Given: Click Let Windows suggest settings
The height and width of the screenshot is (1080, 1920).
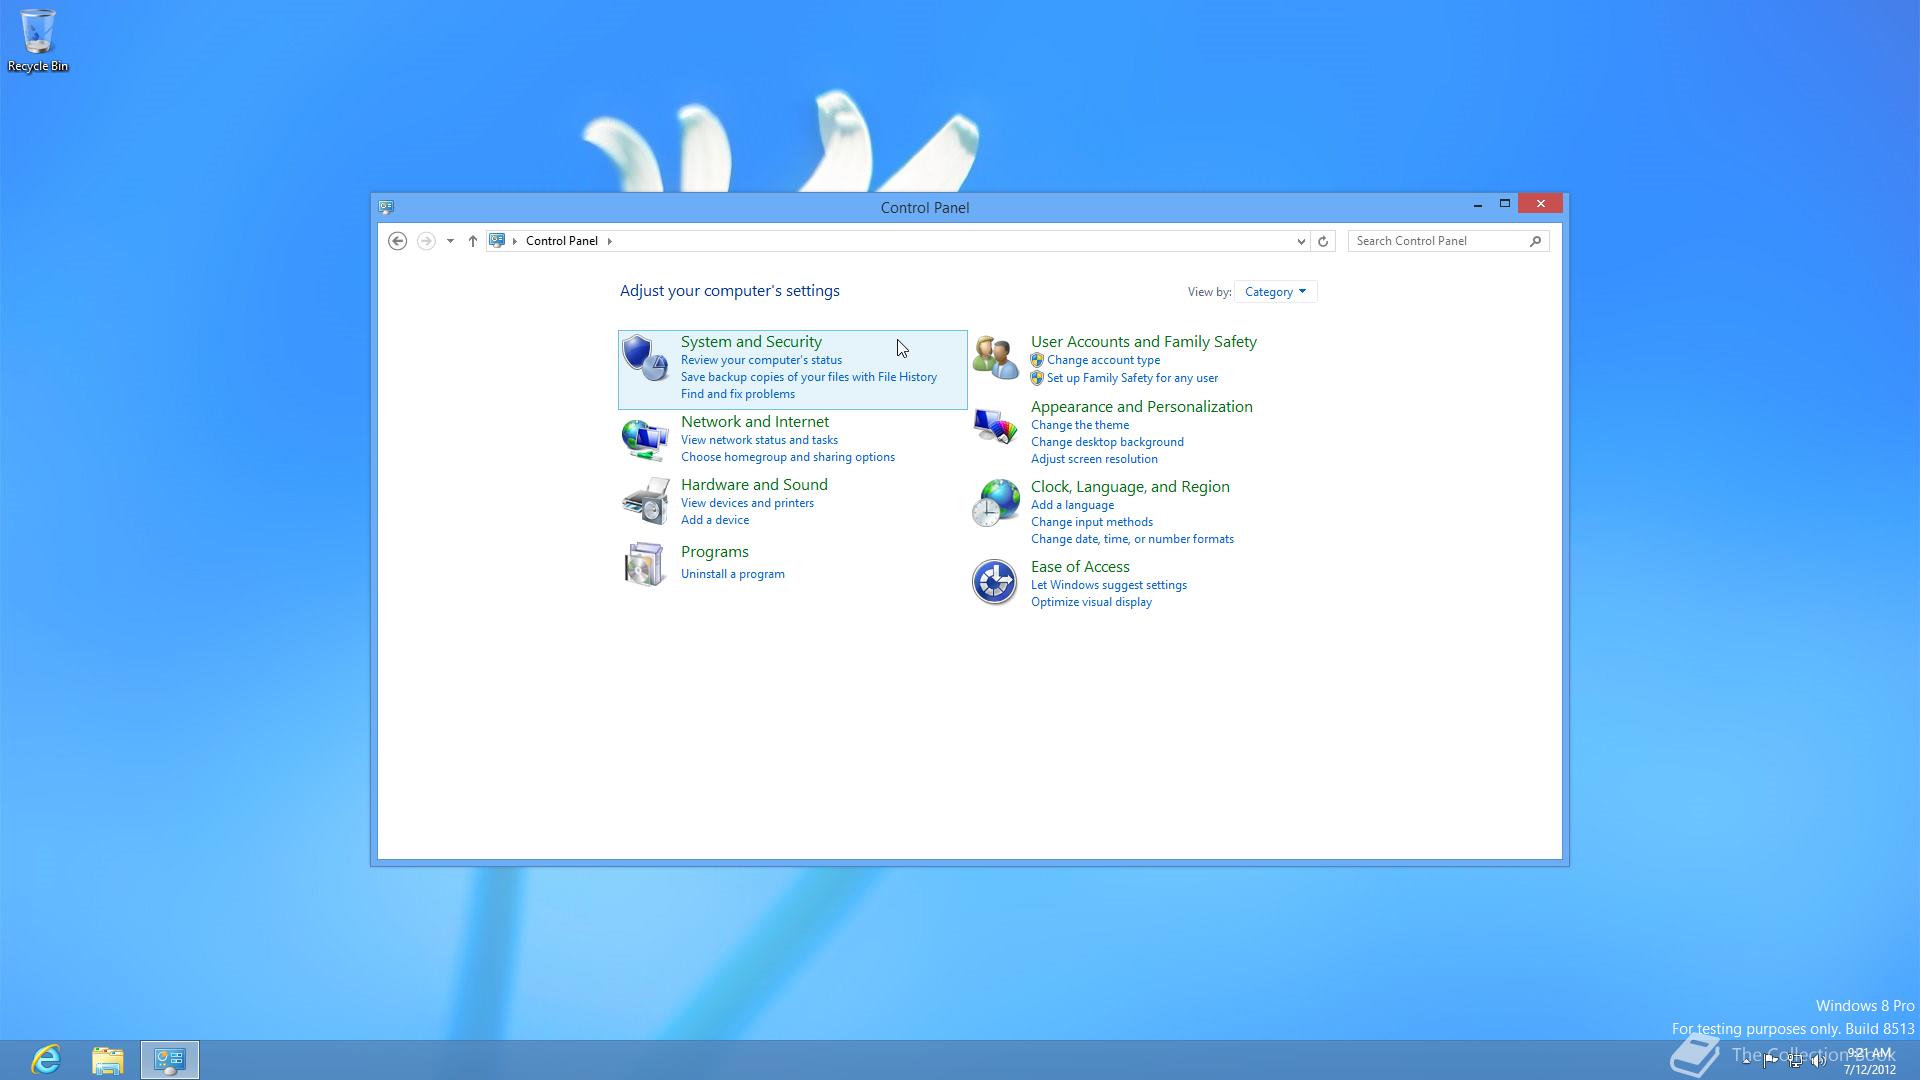Looking at the screenshot, I should (x=1109, y=585).
